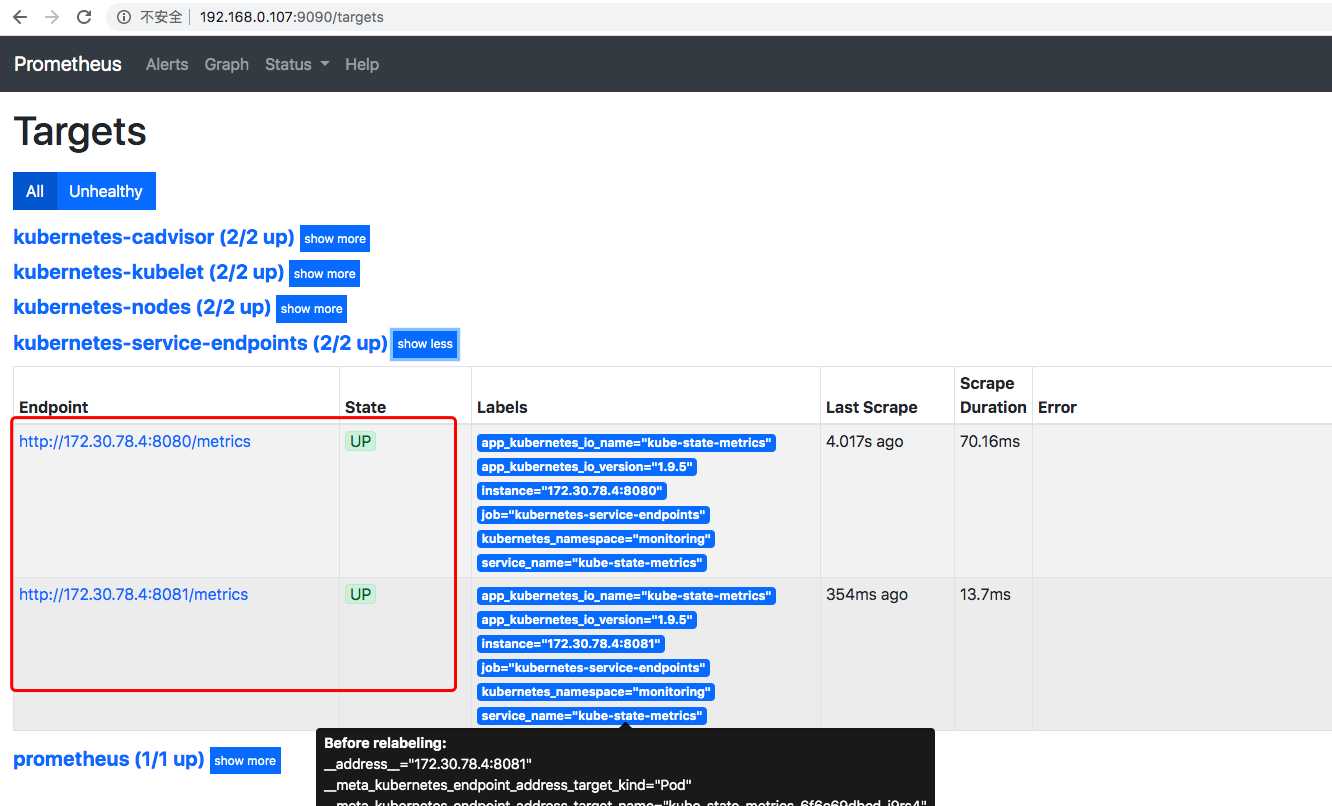
Task: Open endpoint http://172.30.78.4:8080/metrics
Action: 135,441
